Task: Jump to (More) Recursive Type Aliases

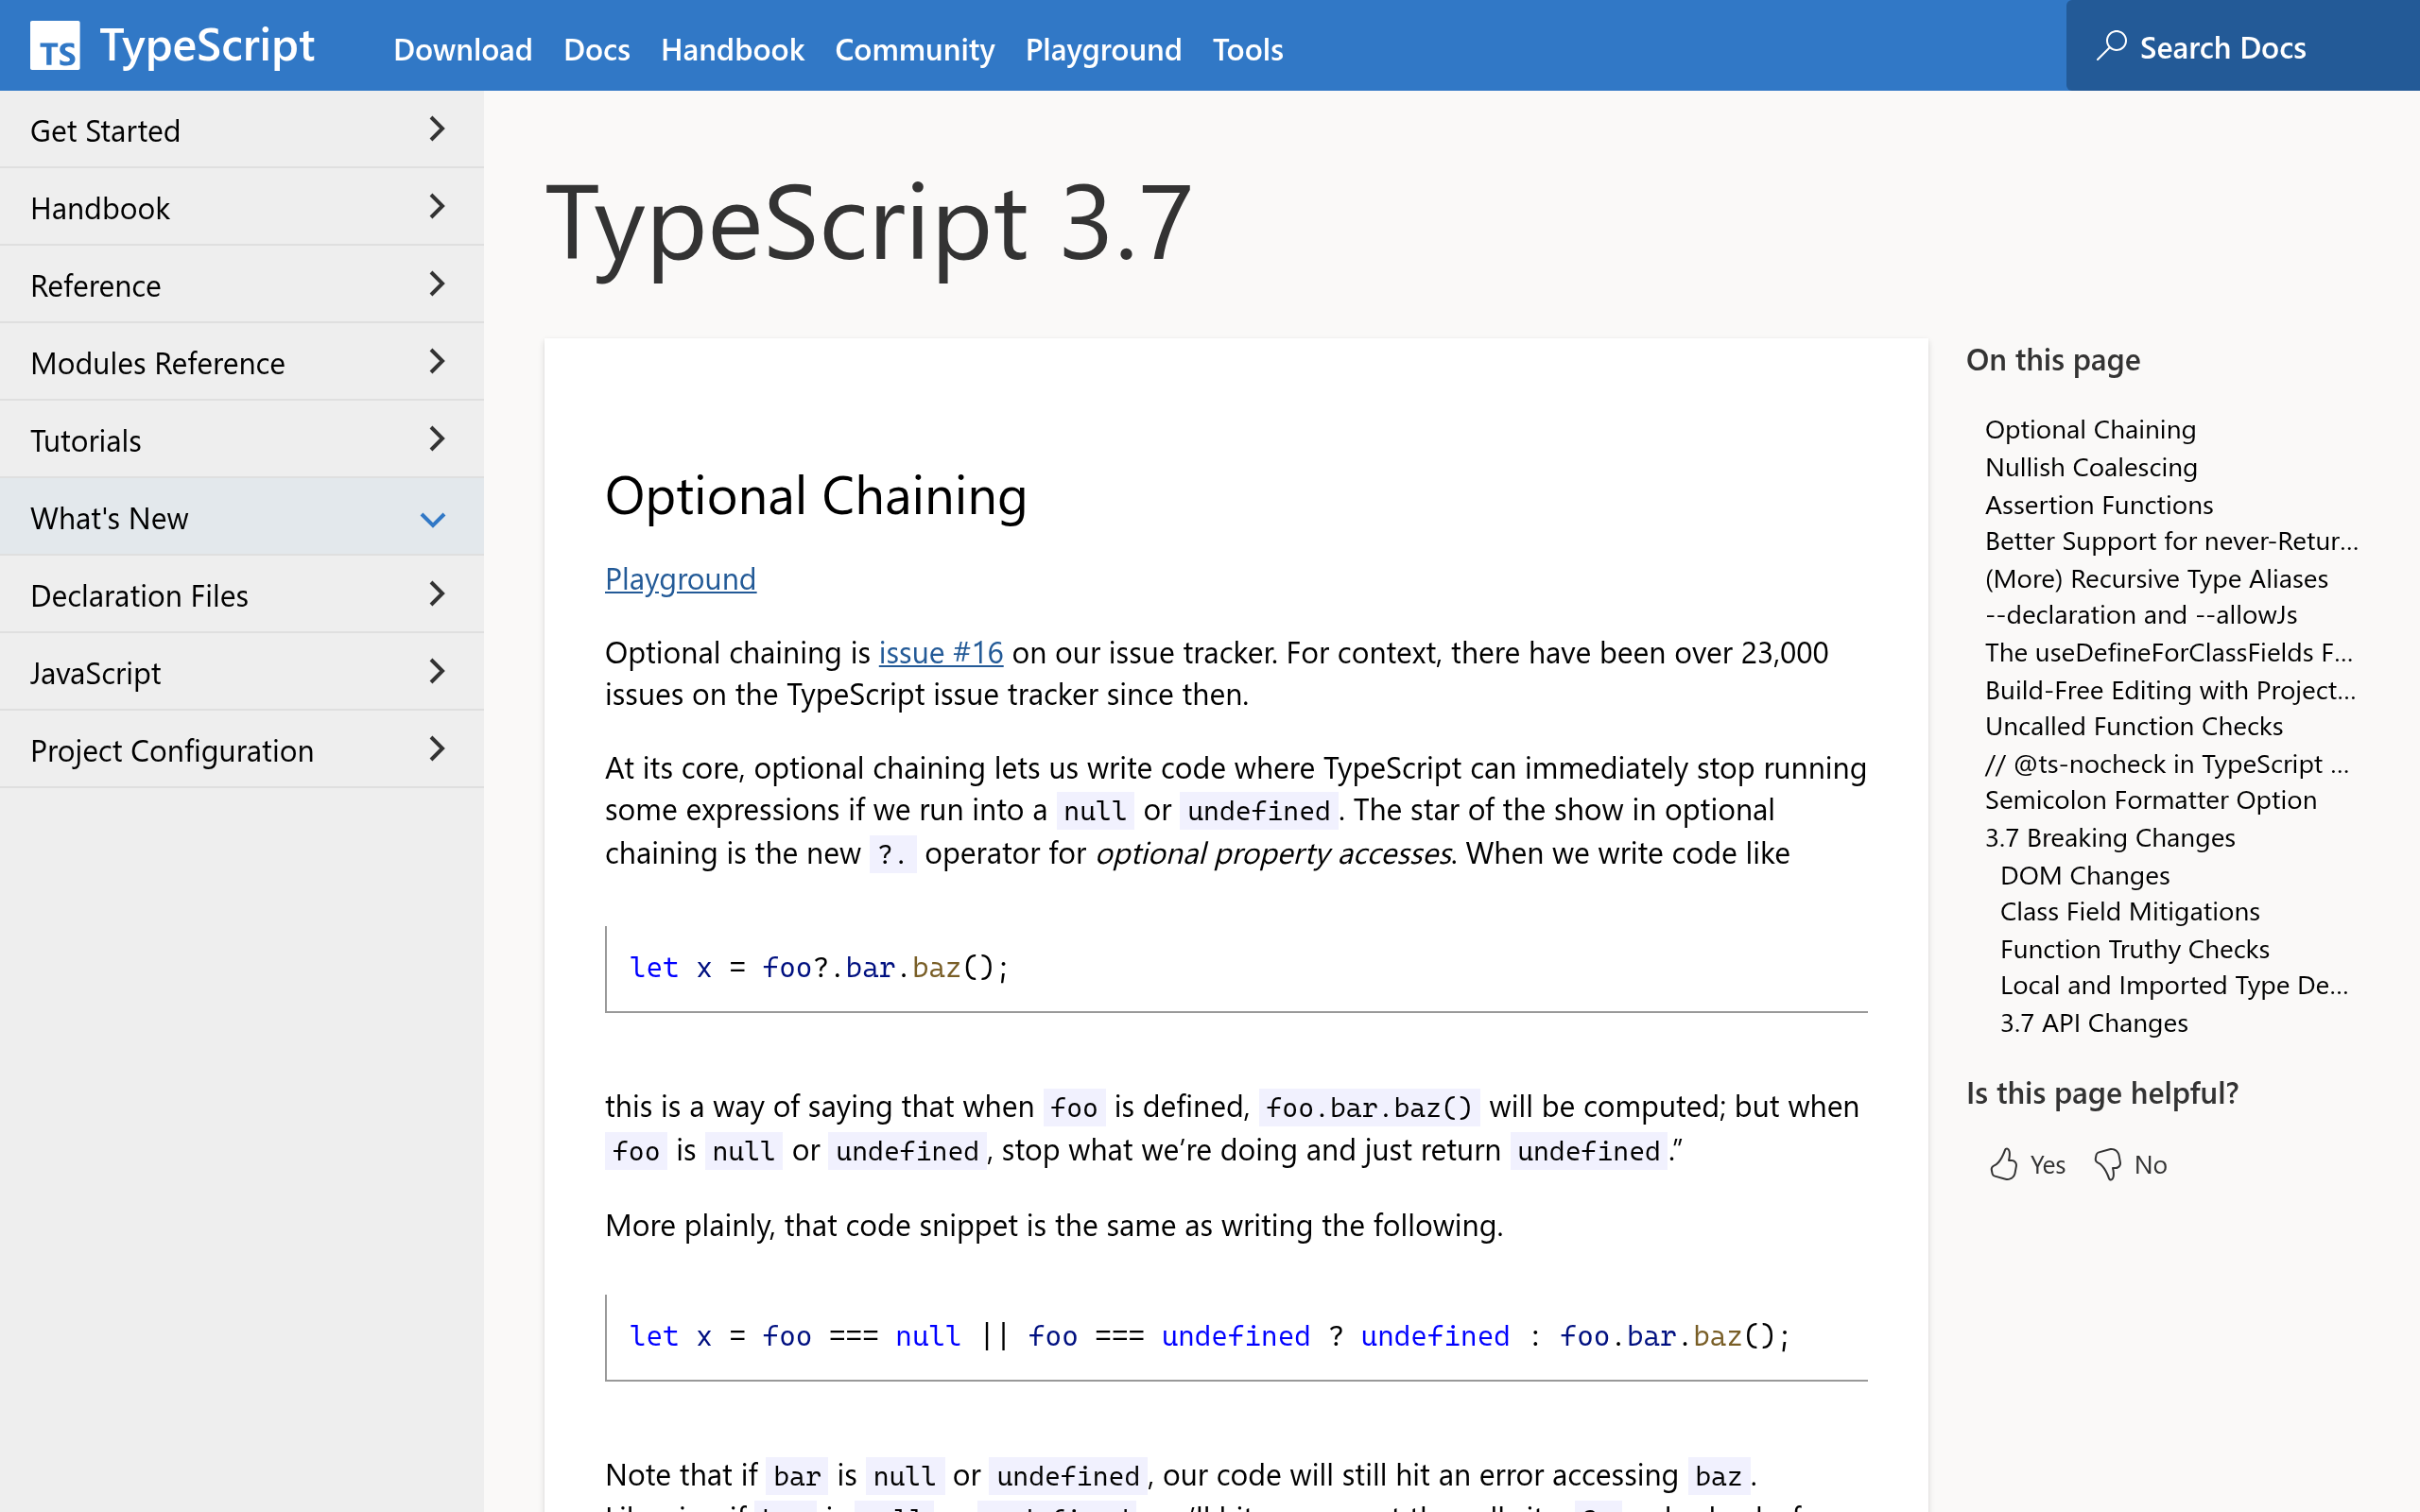Action: pyautogui.click(x=2156, y=578)
